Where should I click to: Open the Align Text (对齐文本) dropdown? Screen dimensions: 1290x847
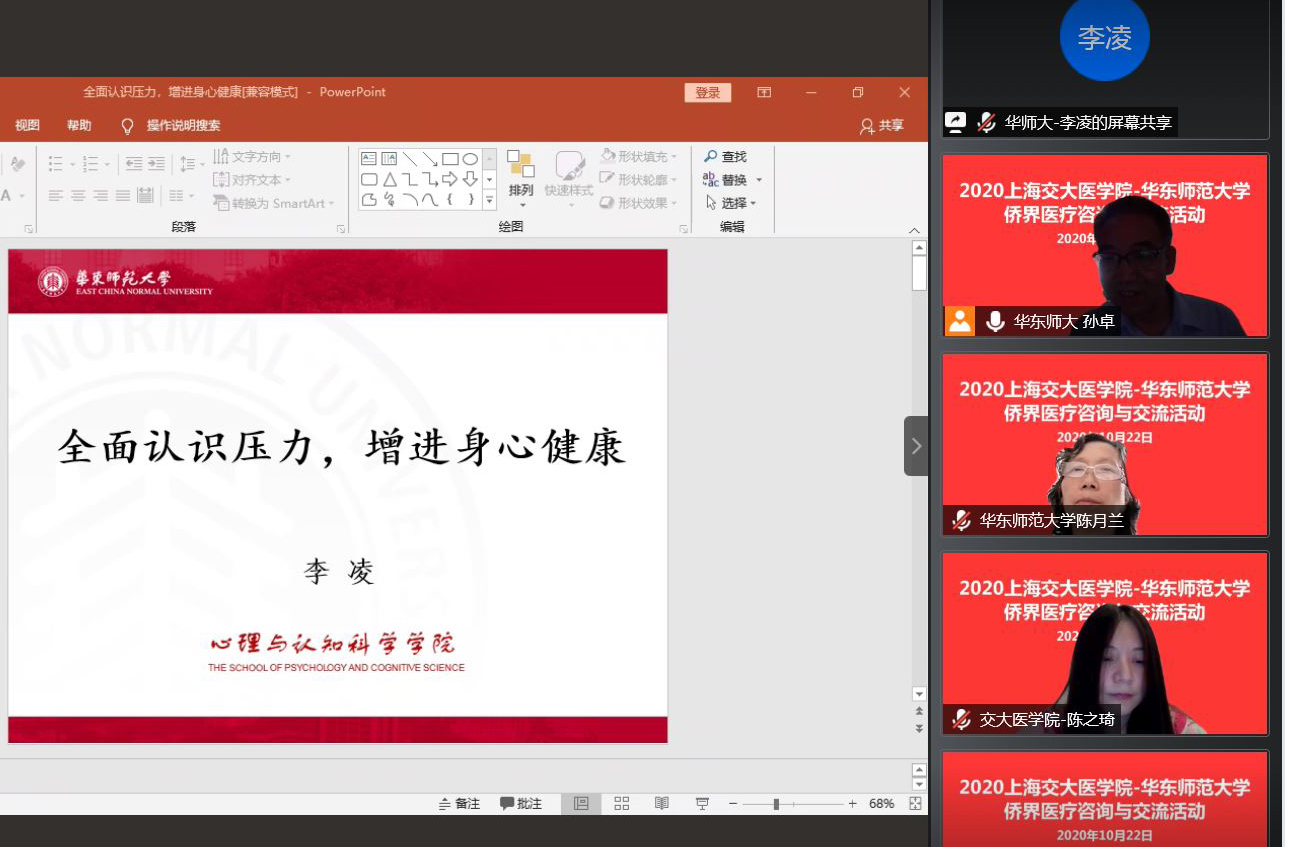coord(252,180)
